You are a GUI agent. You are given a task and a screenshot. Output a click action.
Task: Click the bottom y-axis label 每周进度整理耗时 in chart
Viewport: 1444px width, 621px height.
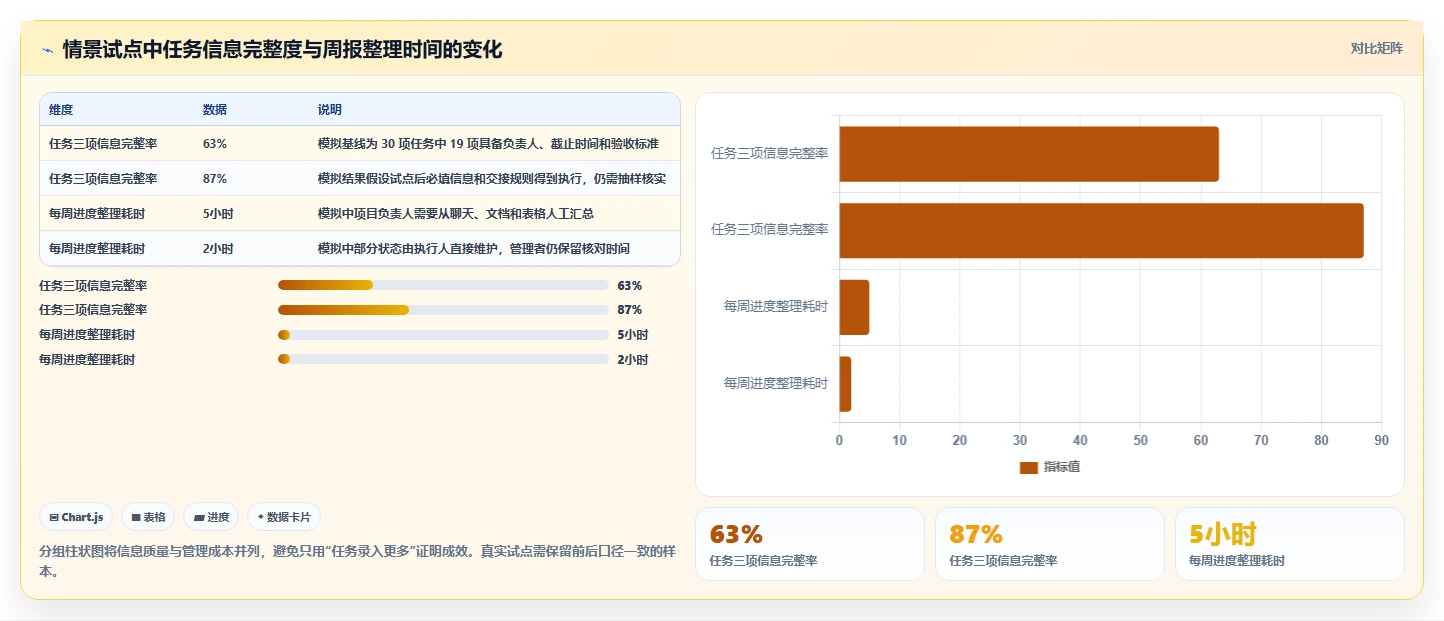776,384
